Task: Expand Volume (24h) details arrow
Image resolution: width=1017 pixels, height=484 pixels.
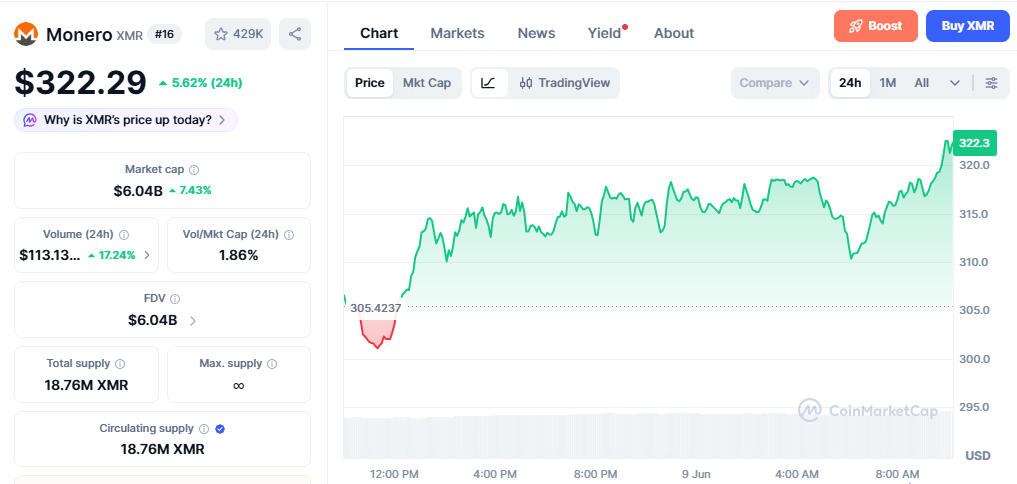Action: tap(147, 255)
